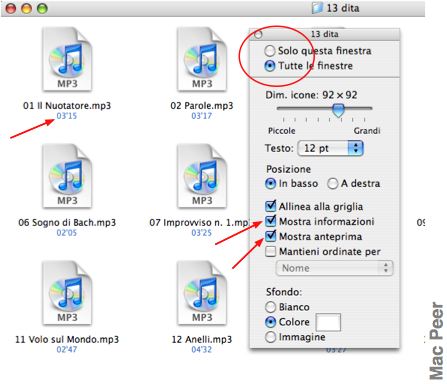Click the '11 Volo sul Mondo.mp3' file name
The image size is (447, 384).
(67, 339)
